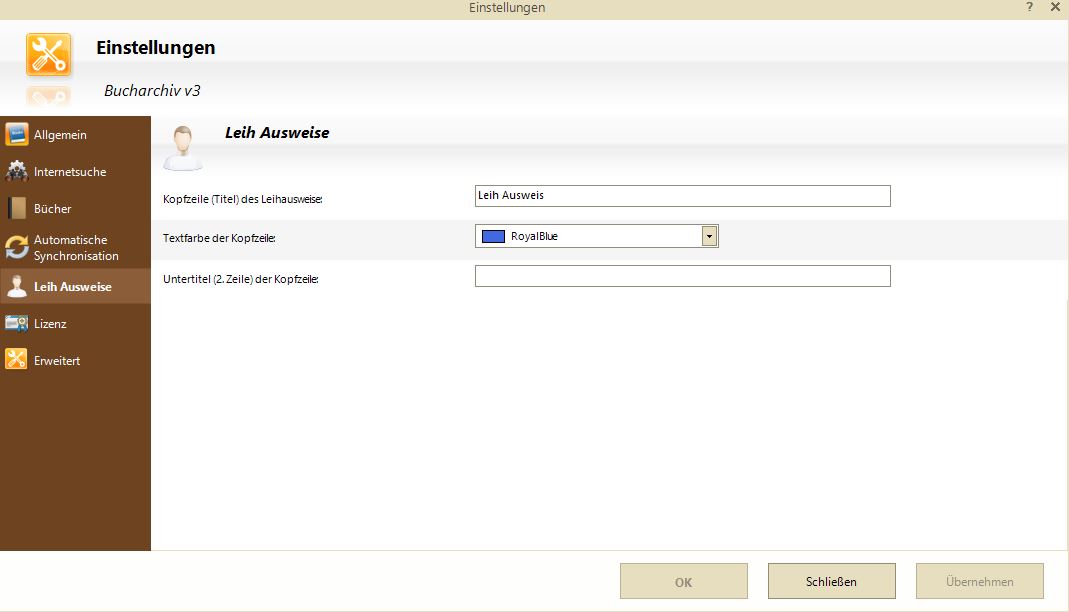Expand the Textfarbe dropdown arrow
The width and height of the screenshot is (1069, 612).
[x=709, y=236]
